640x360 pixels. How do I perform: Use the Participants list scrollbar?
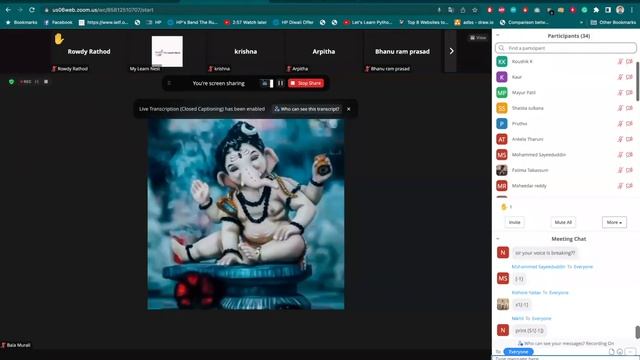[637, 82]
